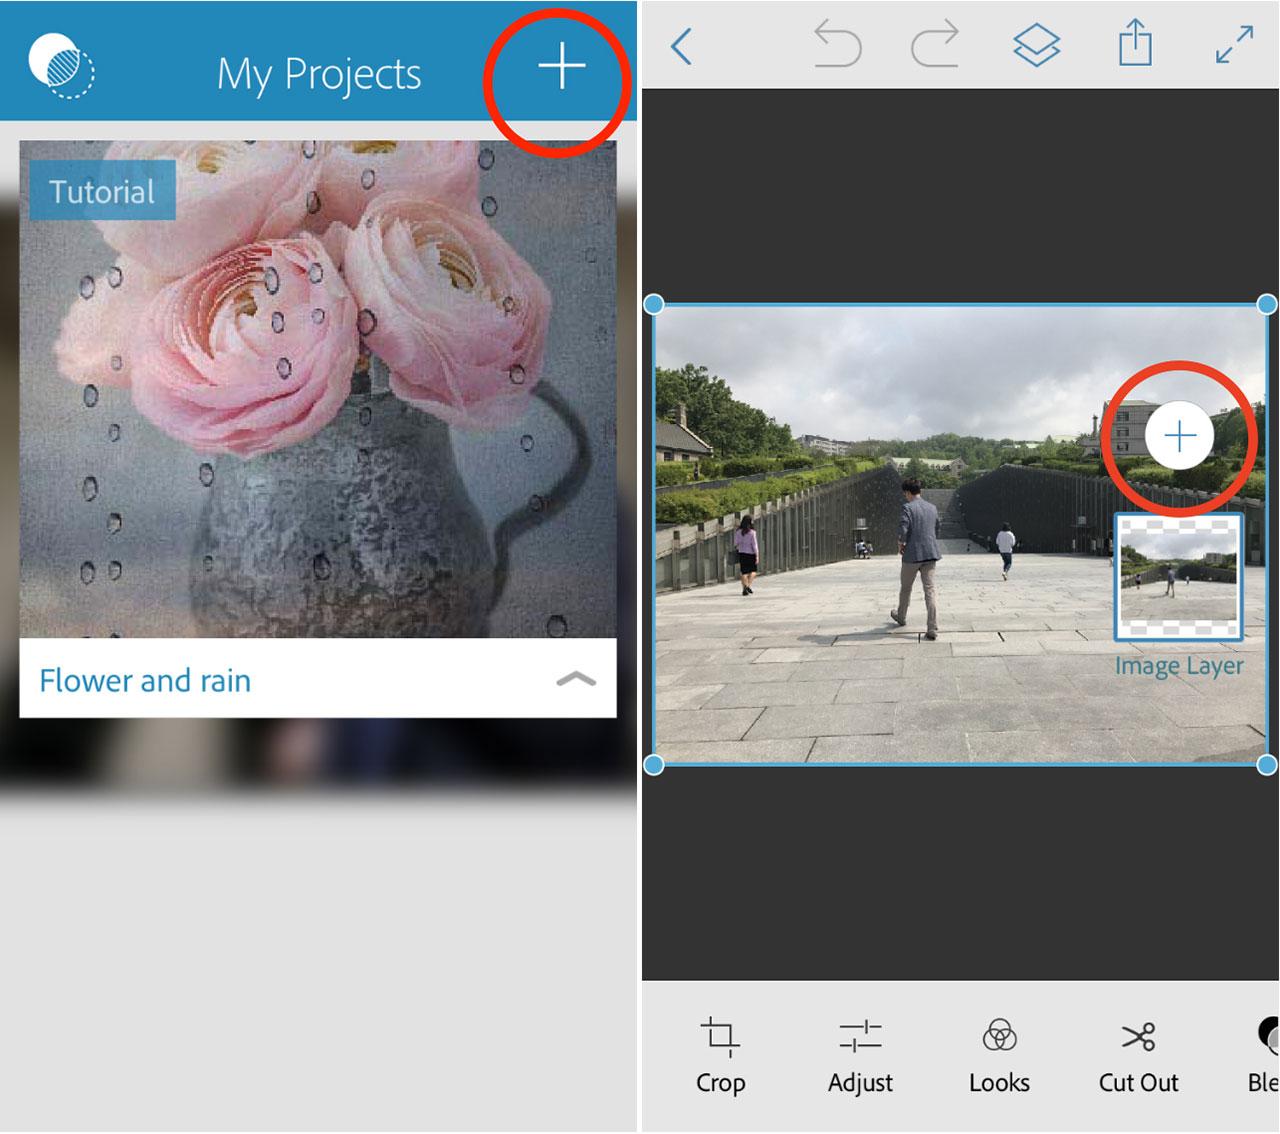Expand the Flower and rain chevron

pos(575,680)
